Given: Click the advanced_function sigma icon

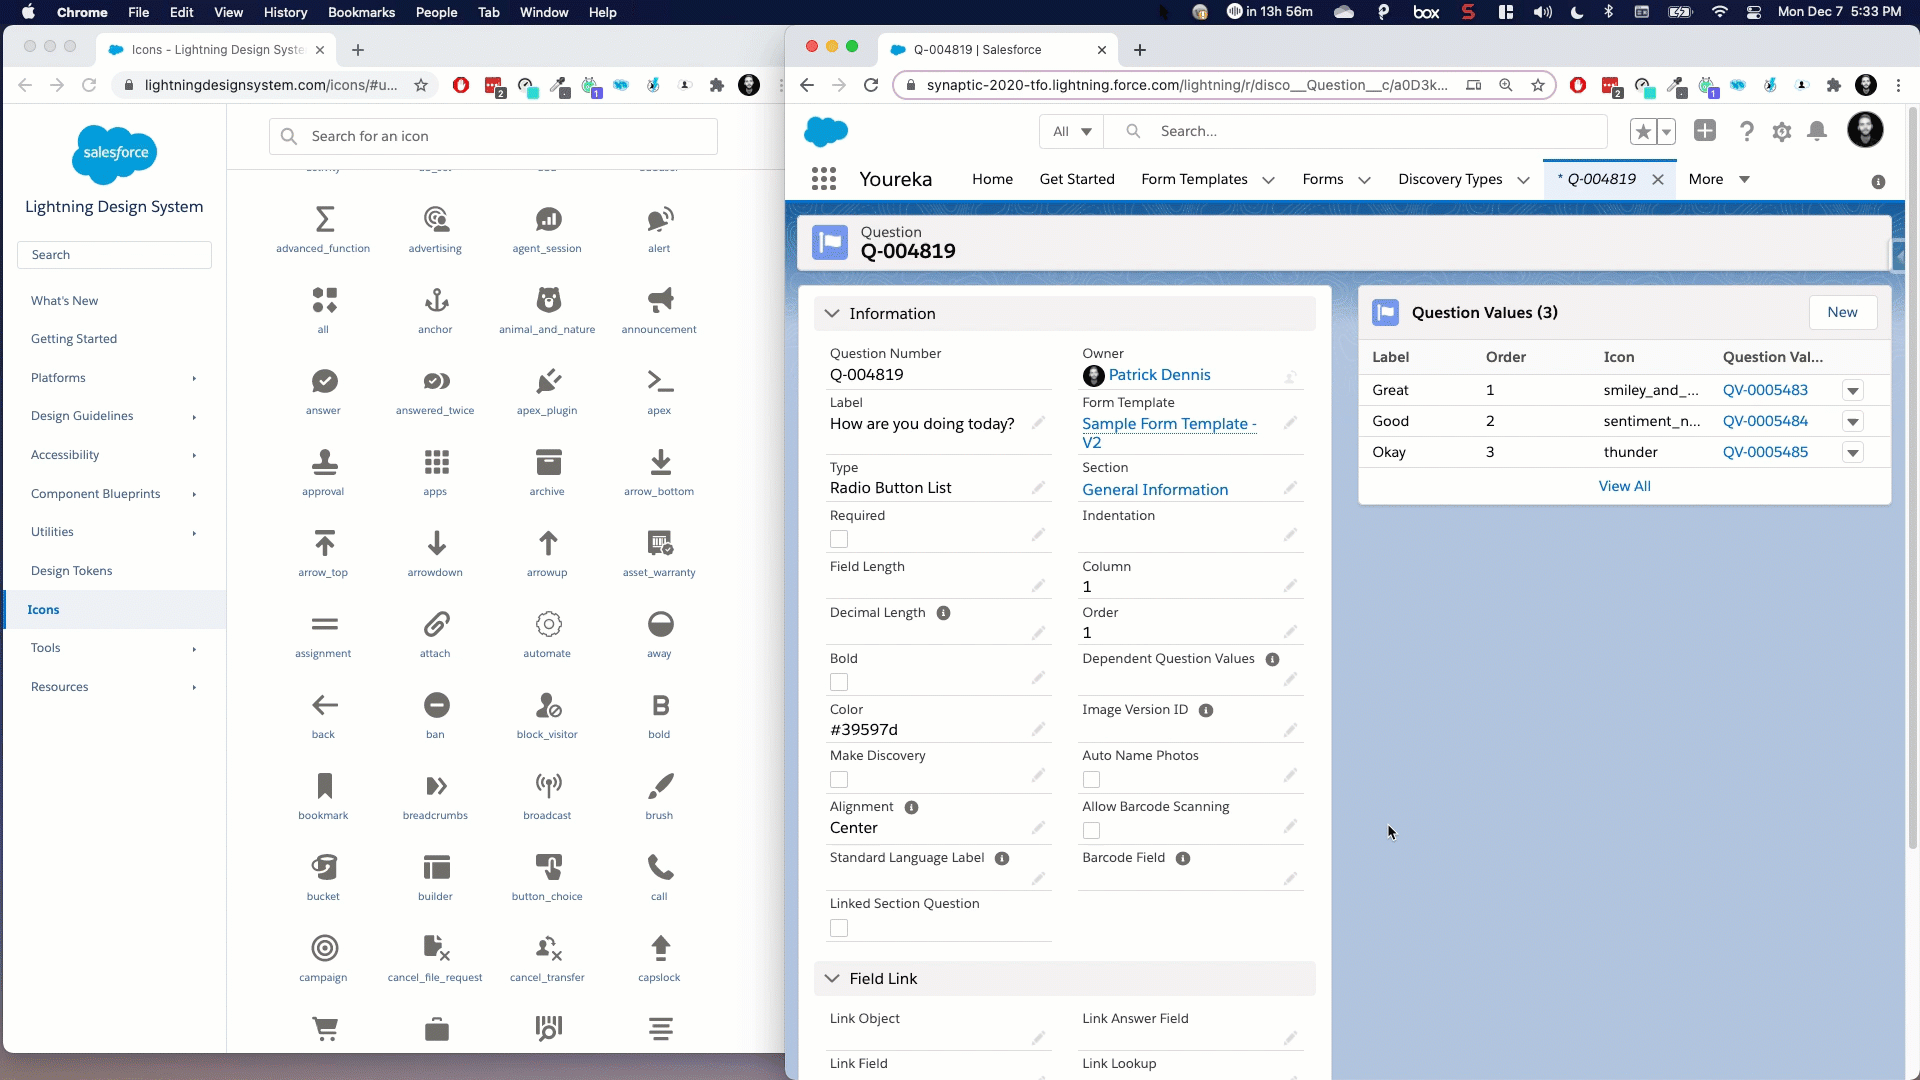Looking at the screenshot, I should tap(324, 219).
